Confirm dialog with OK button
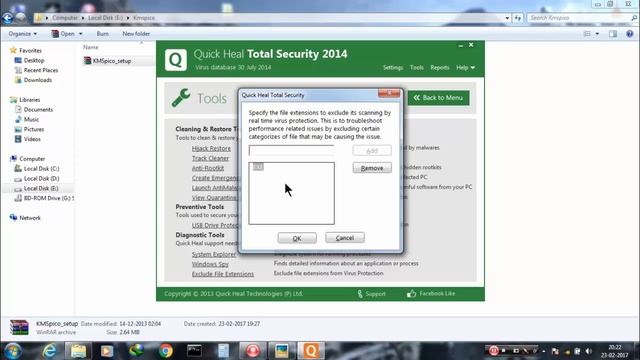 point(297,238)
